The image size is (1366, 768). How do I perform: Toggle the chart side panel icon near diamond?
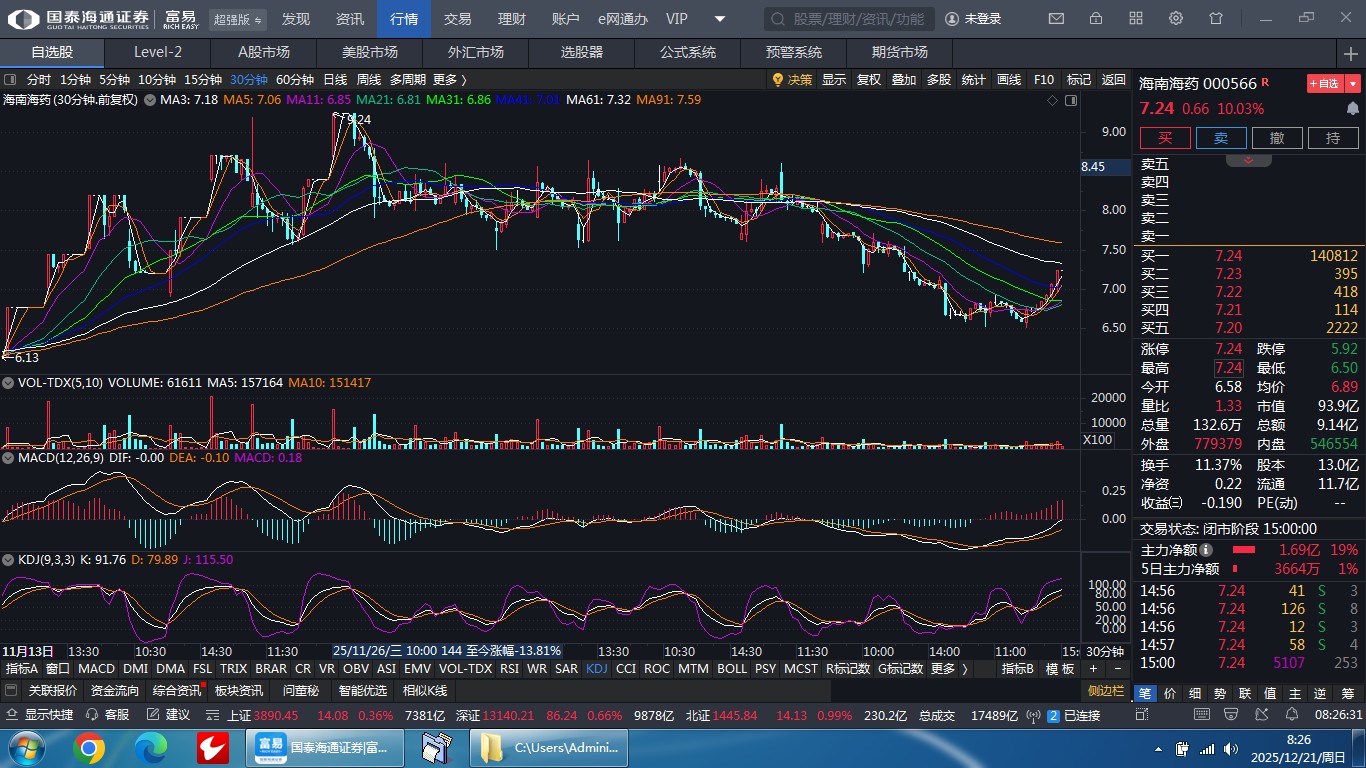(1071, 100)
